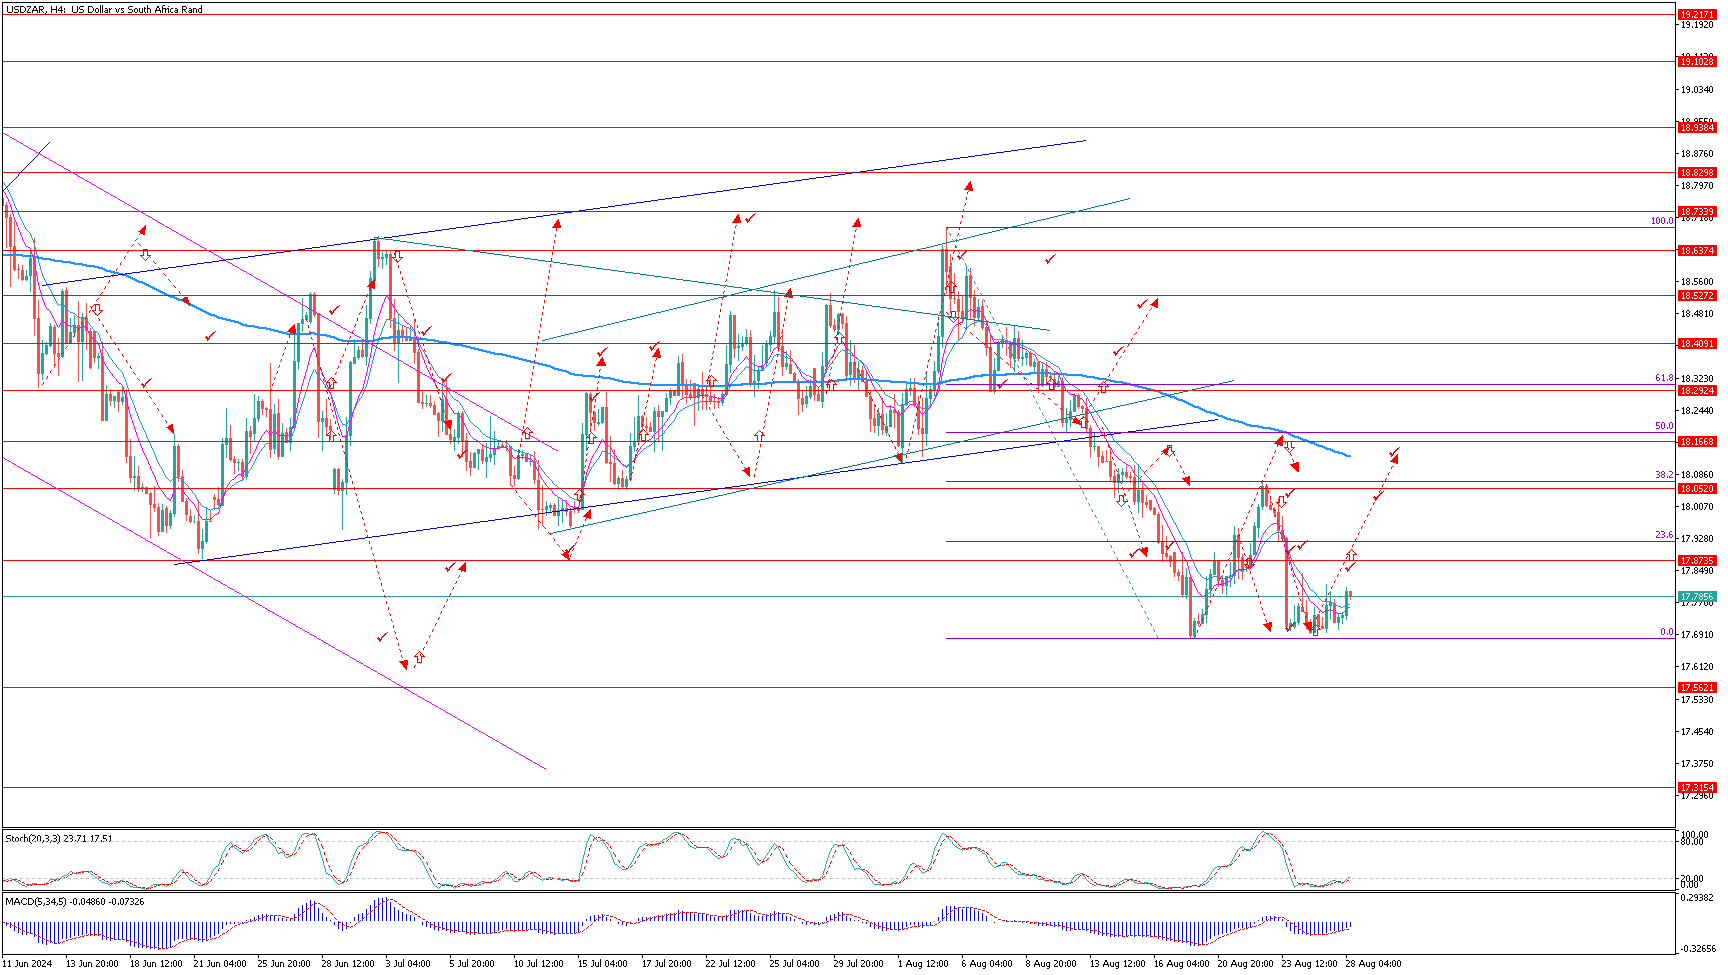Screen dimensions: 1728x975
Task: Click the 17 Jul 20:00 time label
Action: tap(668, 964)
